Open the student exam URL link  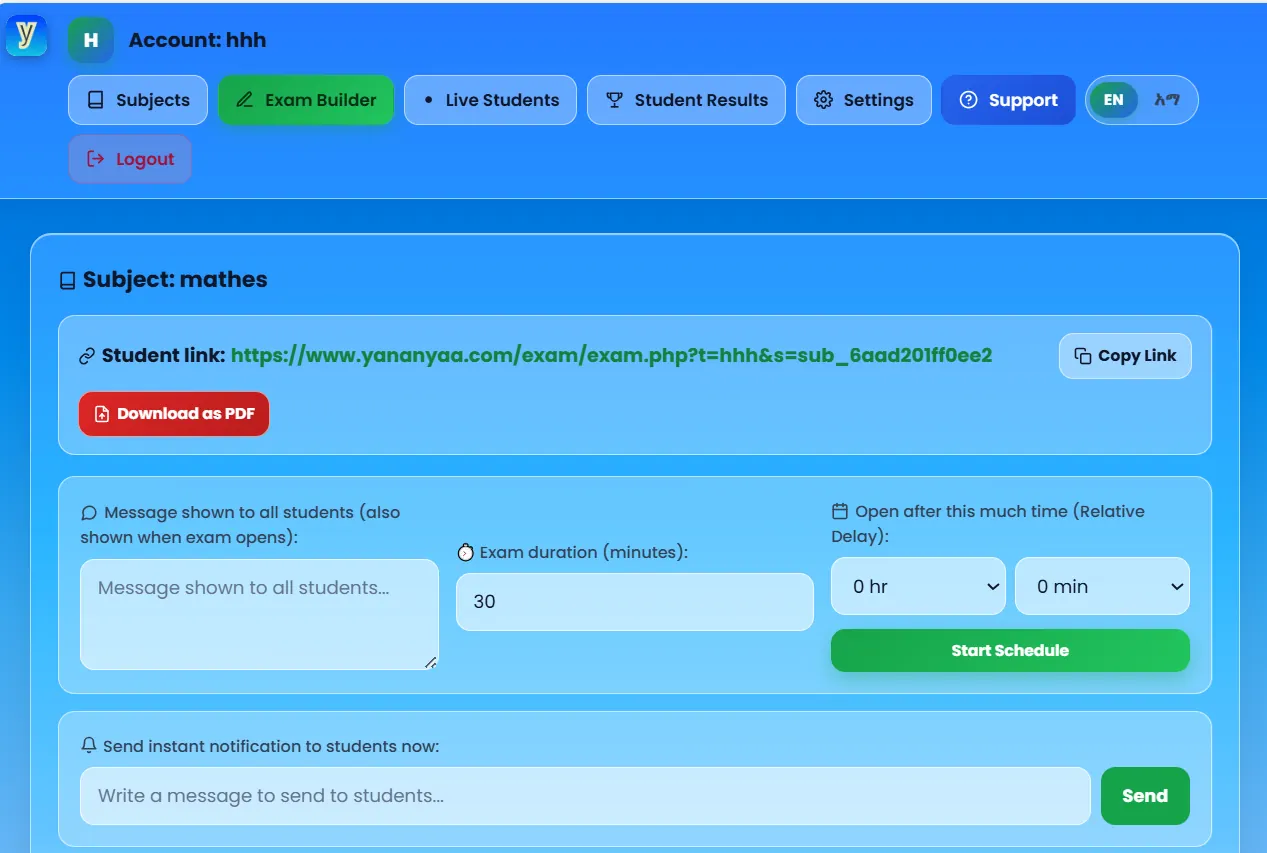tap(611, 355)
